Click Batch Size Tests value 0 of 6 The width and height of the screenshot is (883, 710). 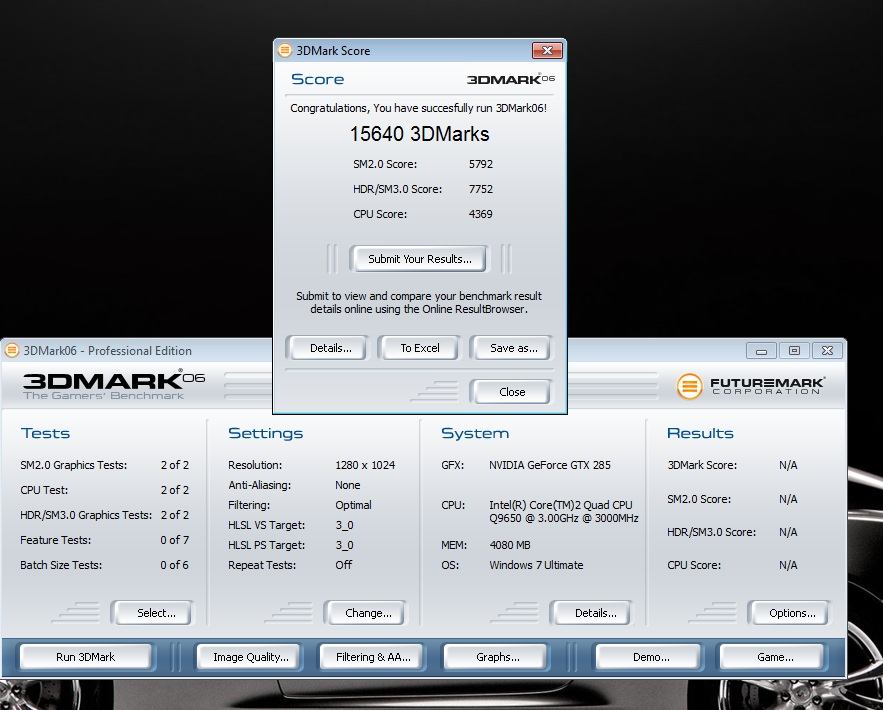(x=175, y=565)
